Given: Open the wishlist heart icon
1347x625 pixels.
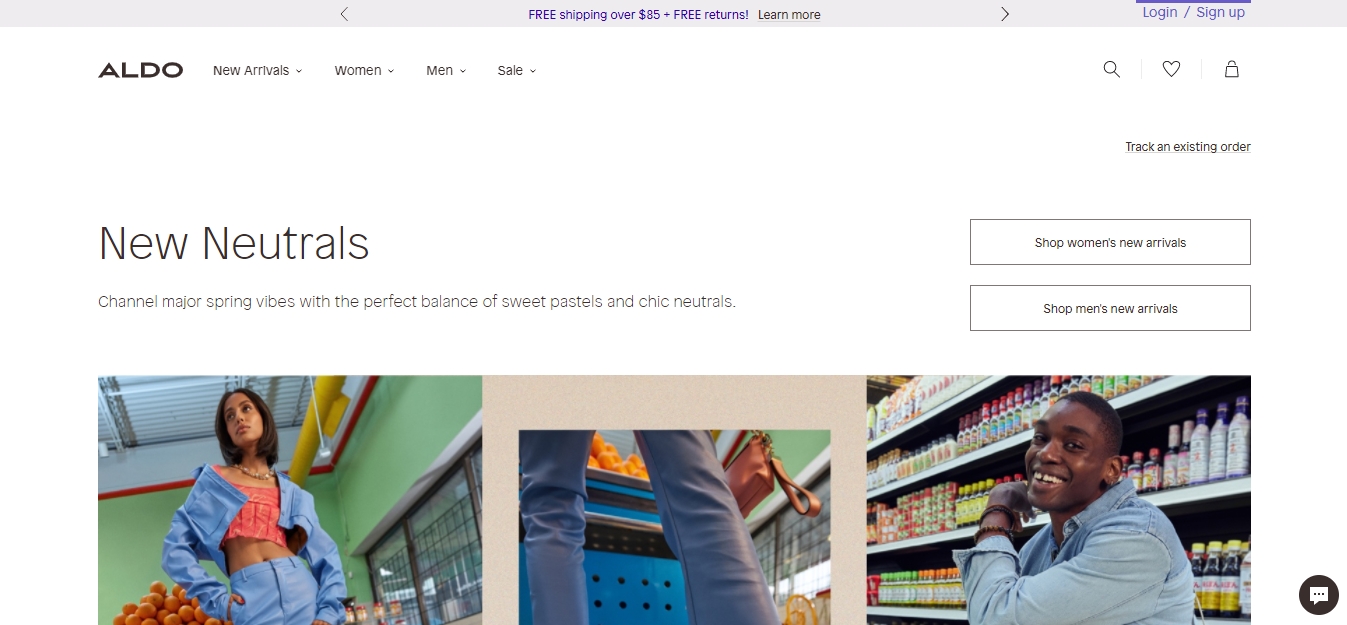Looking at the screenshot, I should [x=1171, y=69].
